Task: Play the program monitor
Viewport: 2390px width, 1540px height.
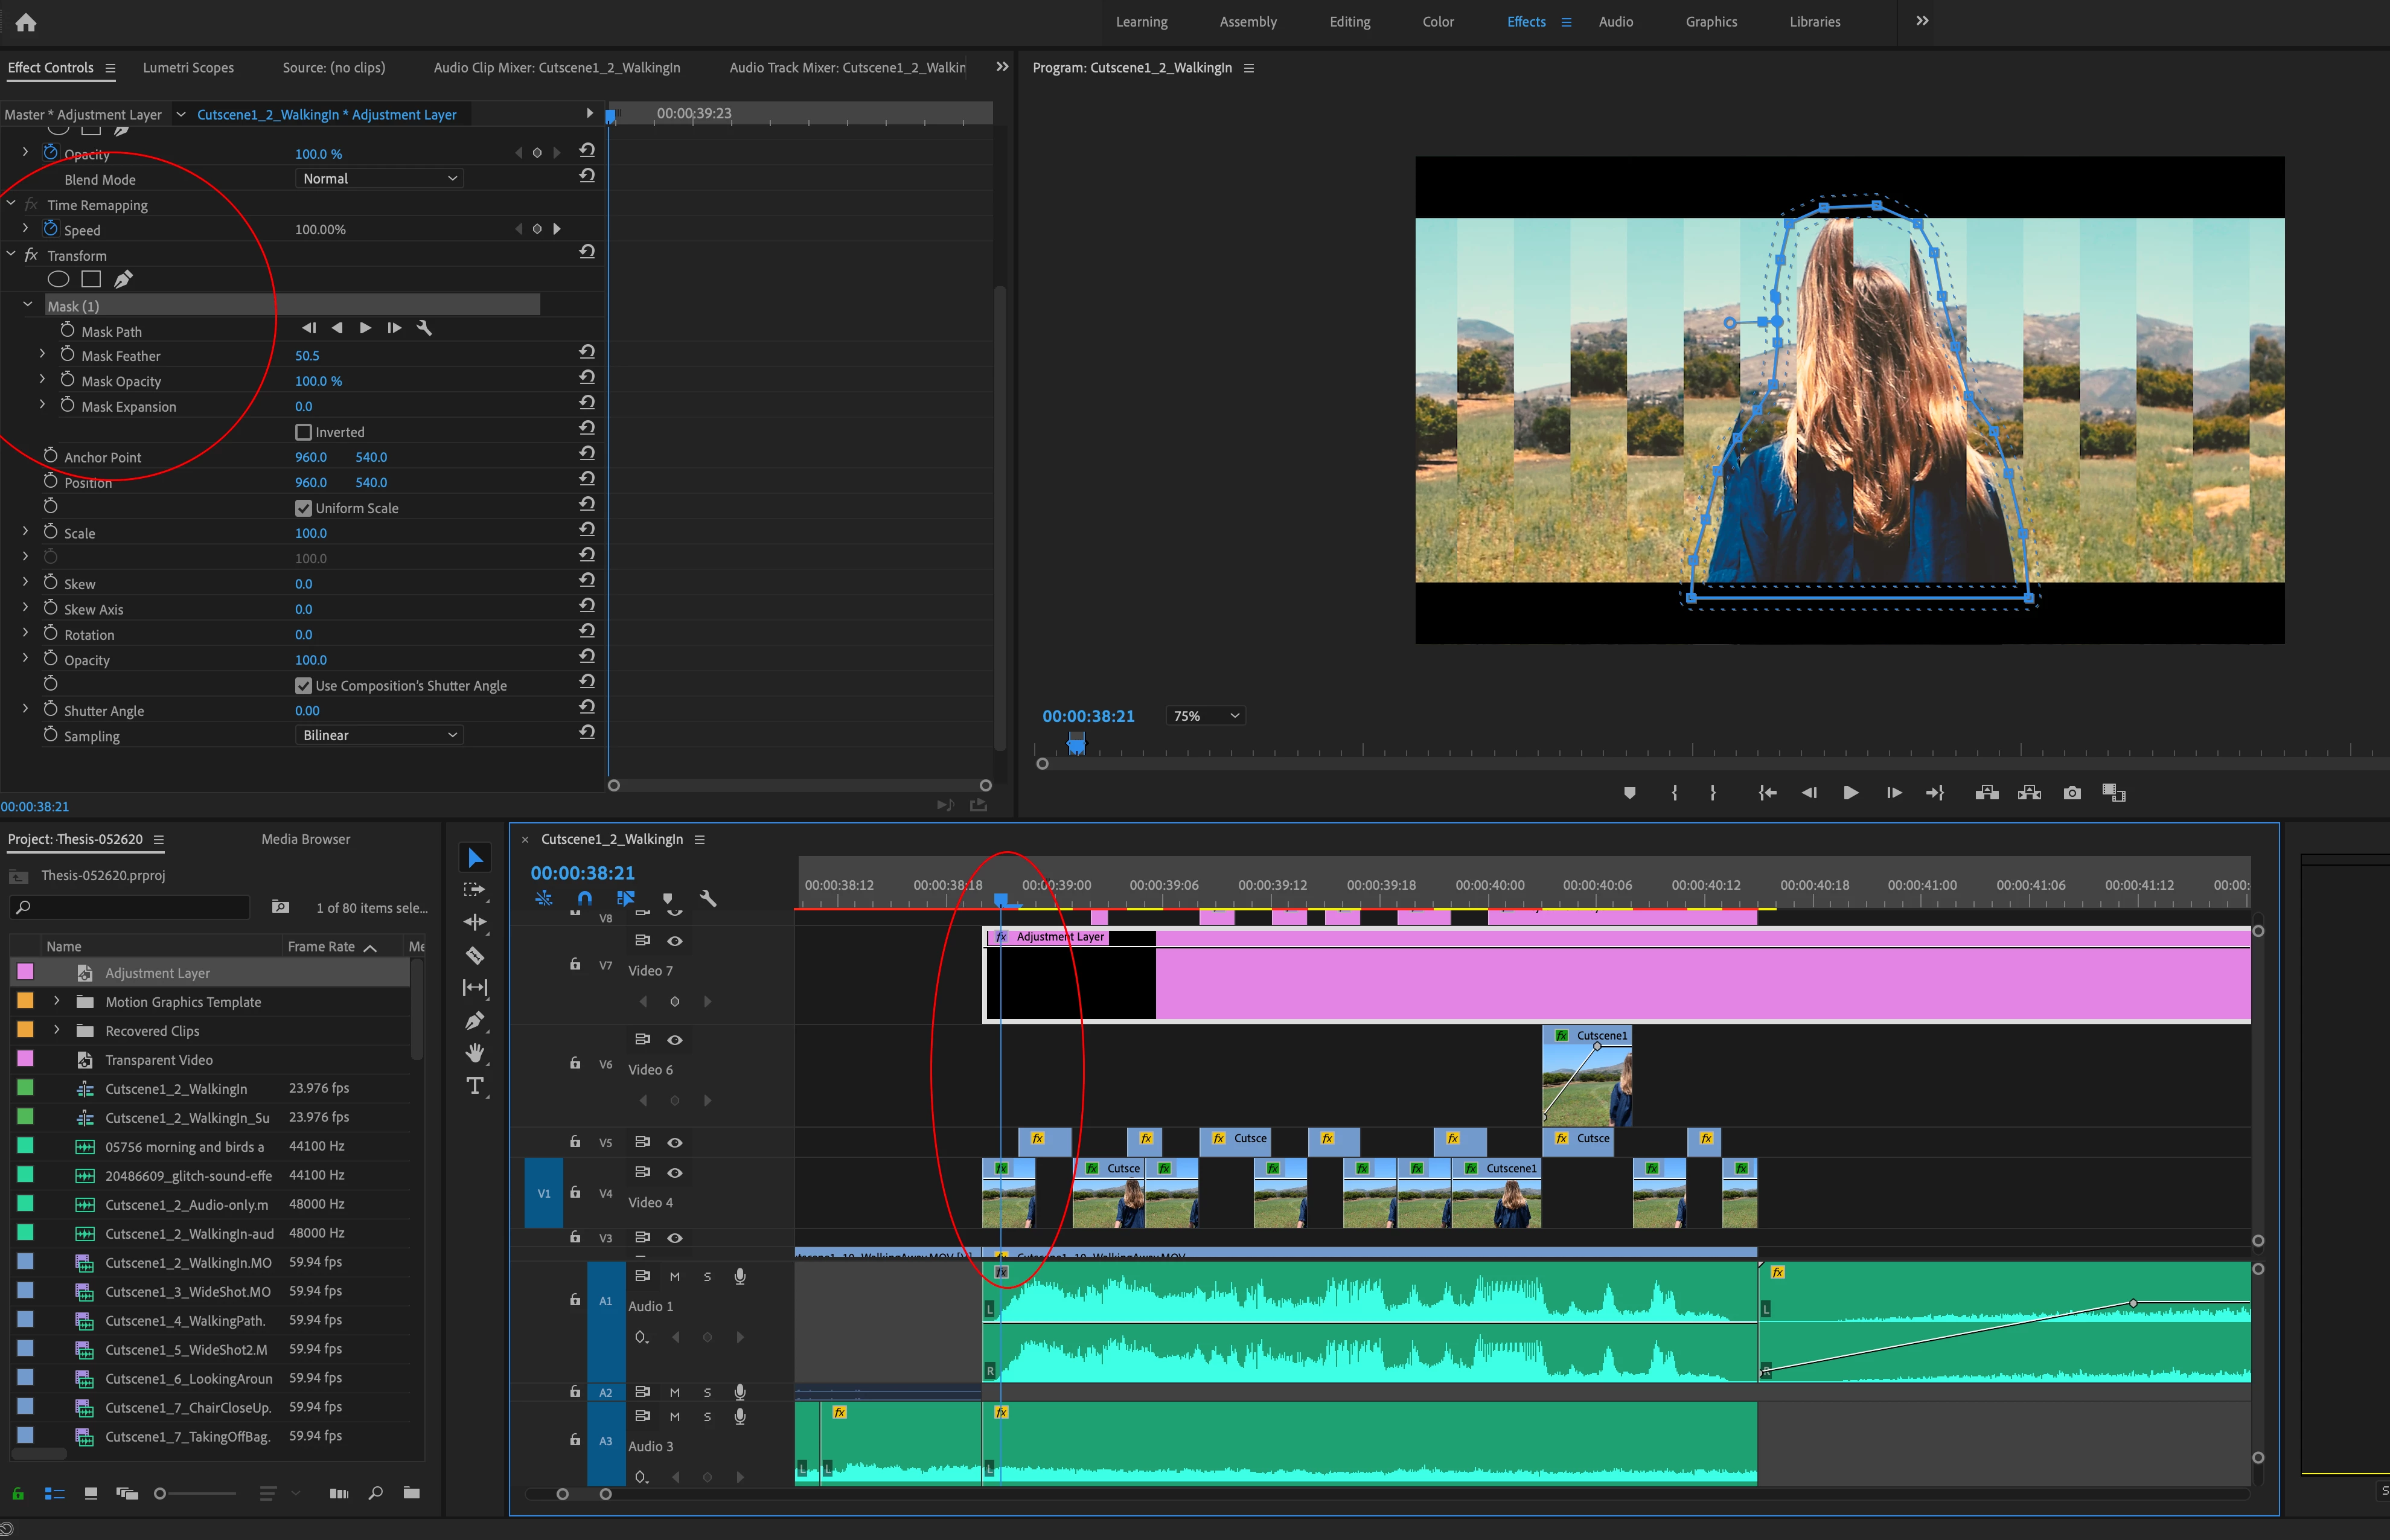Action: click(1850, 793)
